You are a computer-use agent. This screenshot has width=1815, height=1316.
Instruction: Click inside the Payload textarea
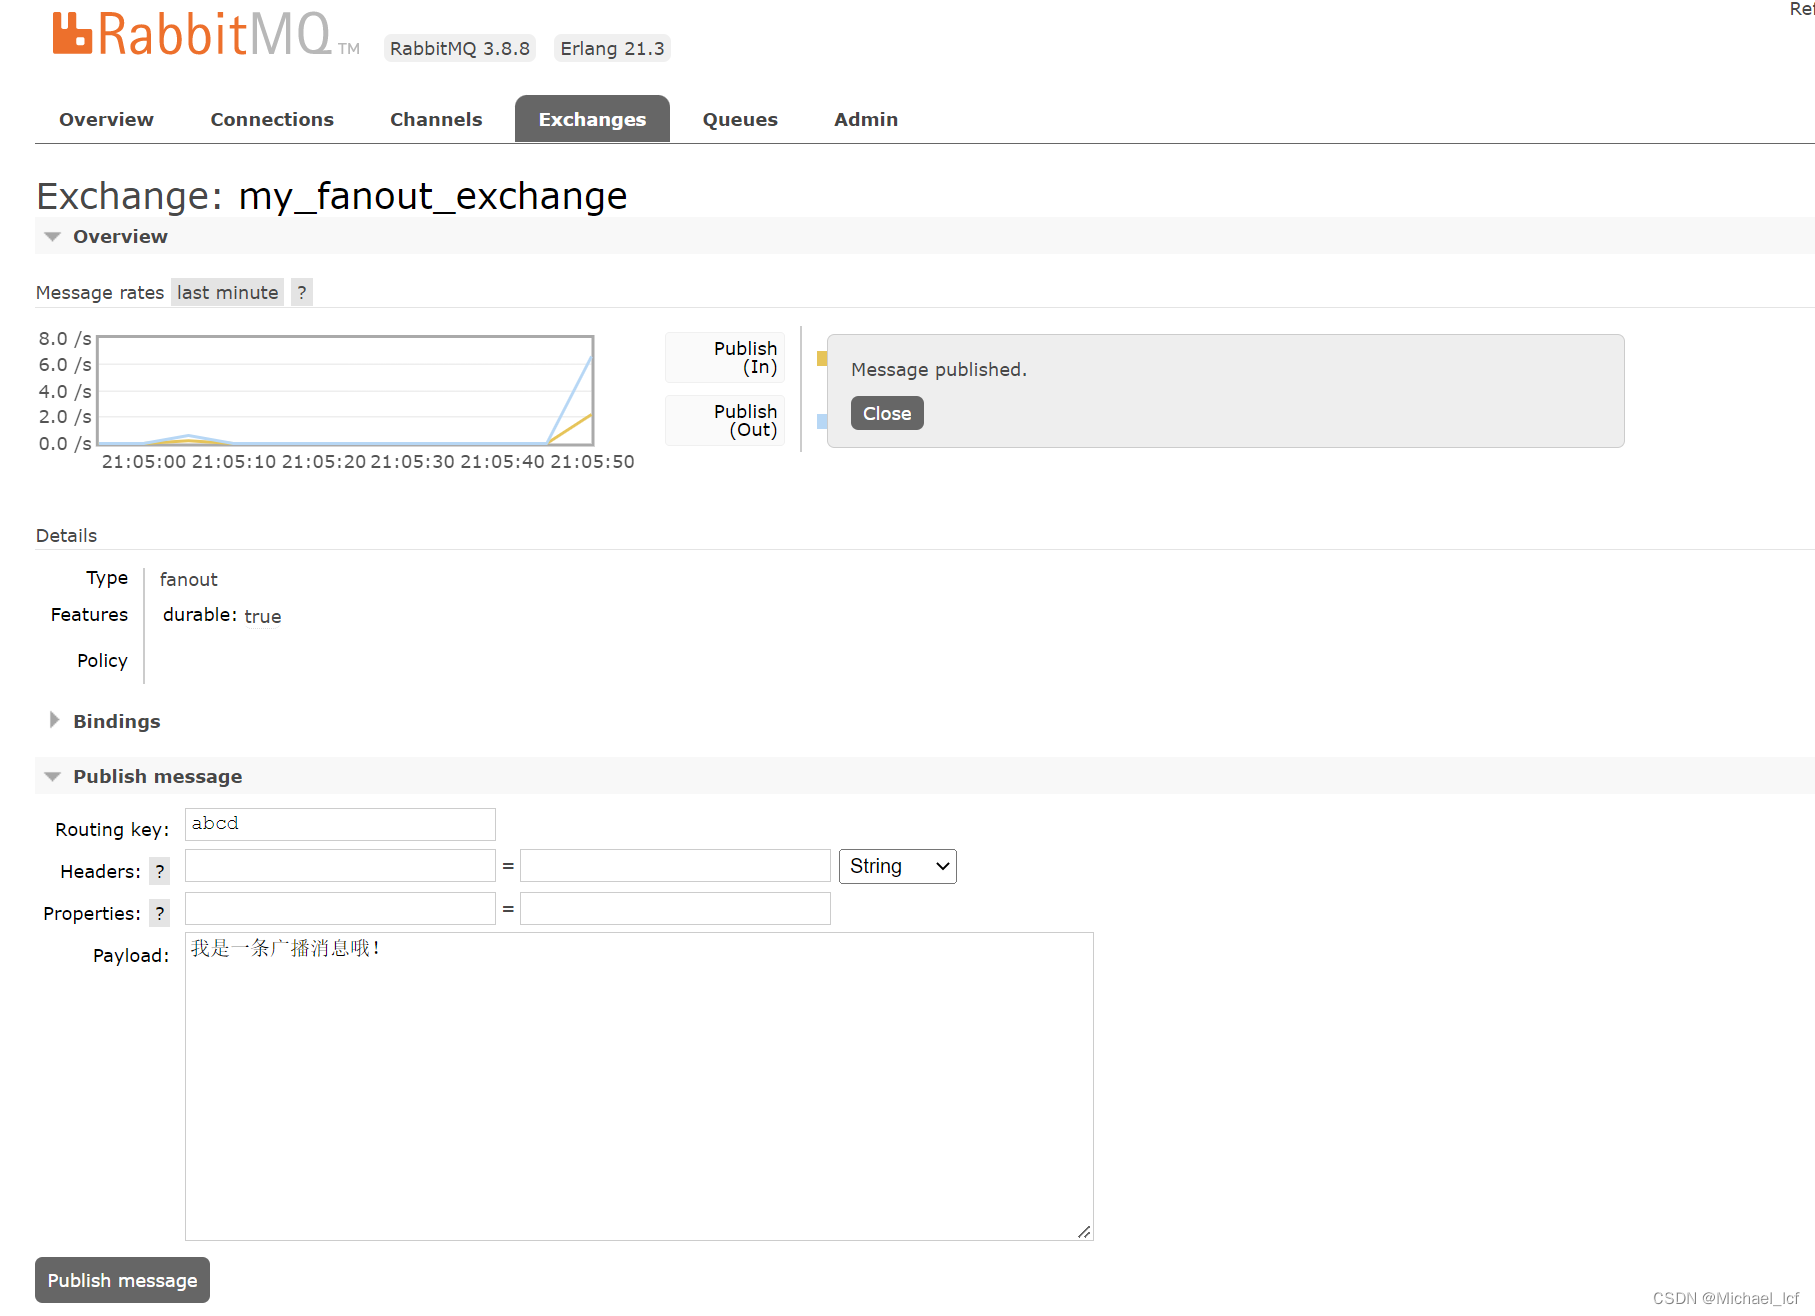(x=639, y=1086)
